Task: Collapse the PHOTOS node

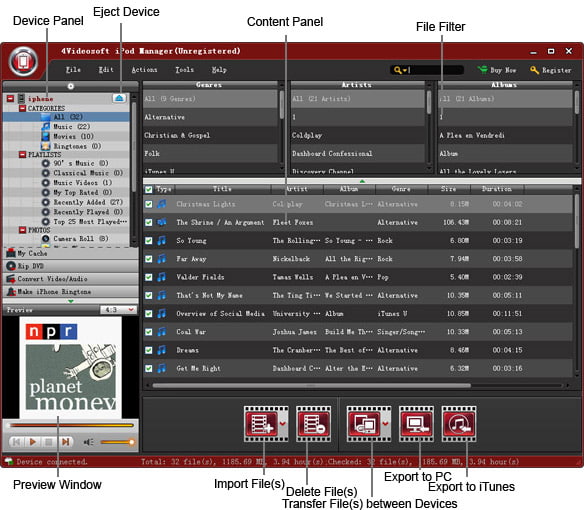Action: click(22, 230)
